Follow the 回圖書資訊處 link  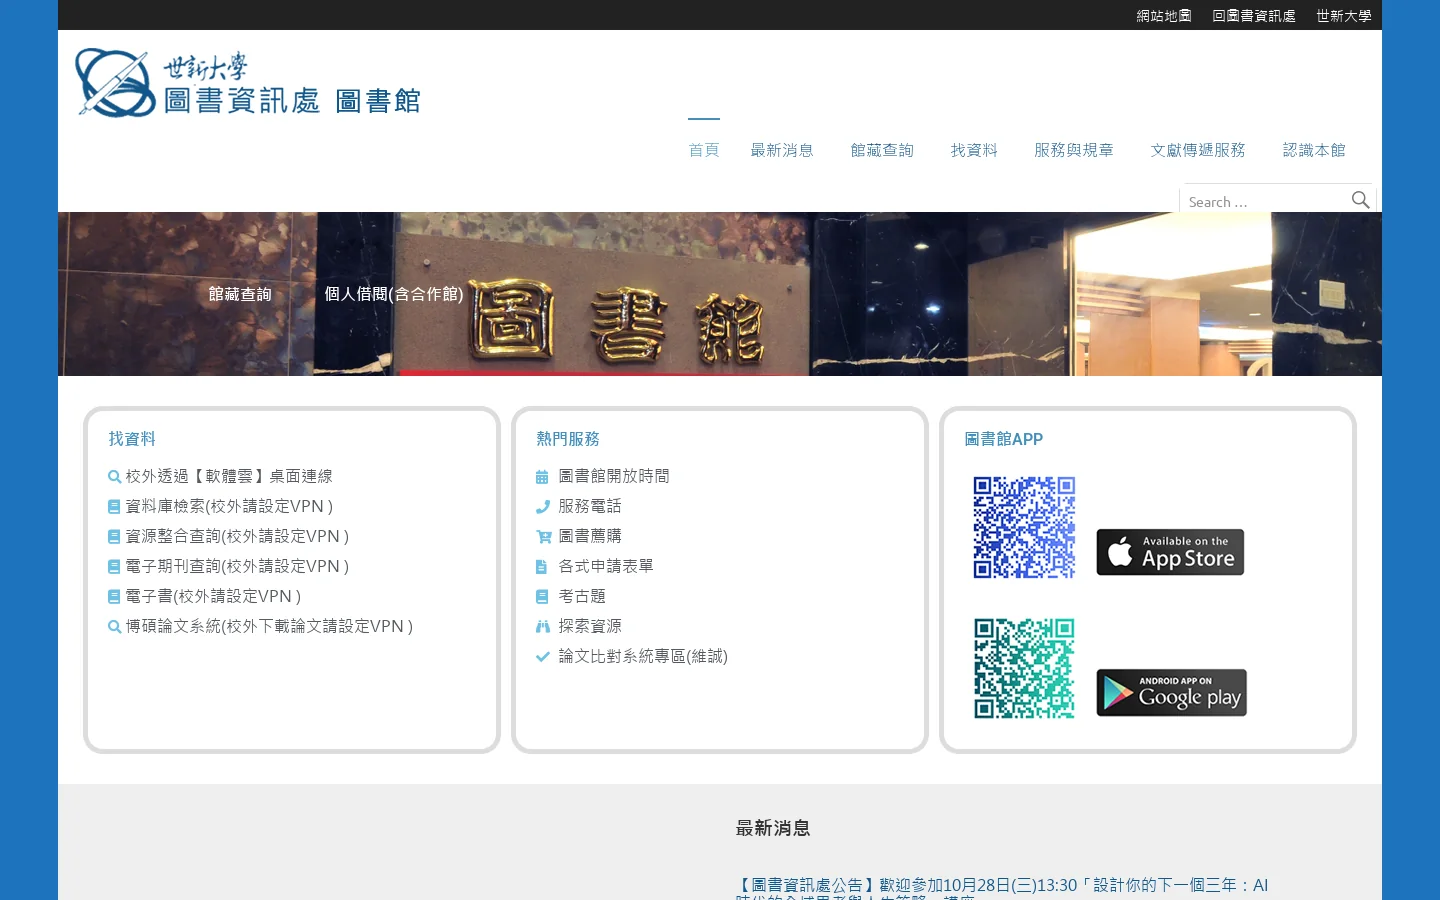(x=1254, y=16)
